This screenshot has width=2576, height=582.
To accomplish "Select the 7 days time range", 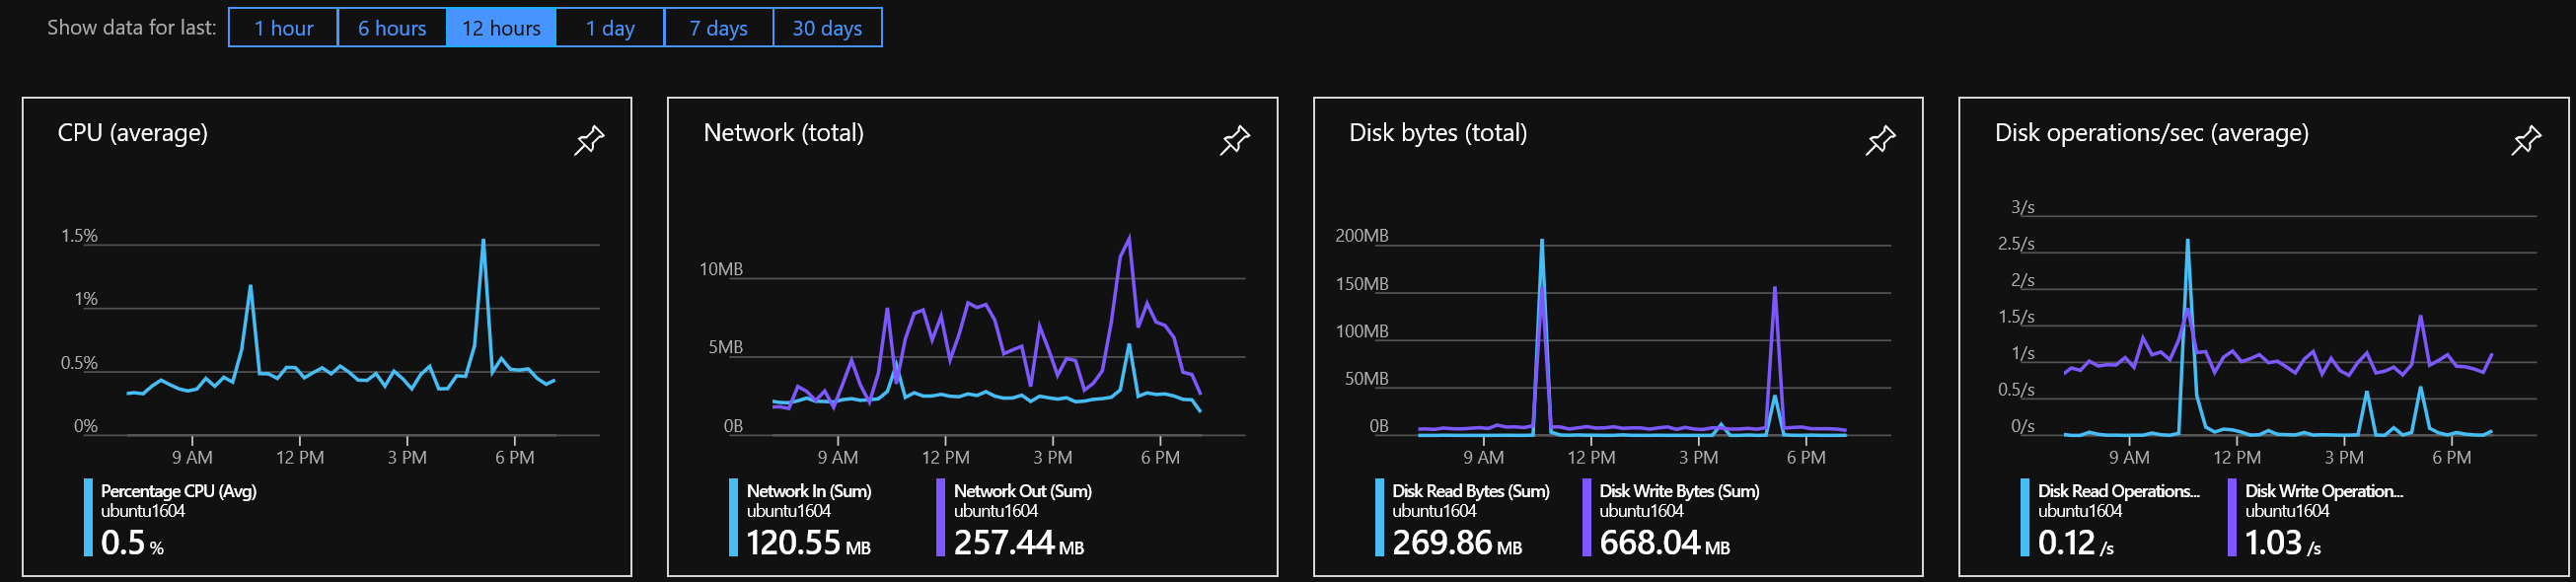I will (x=717, y=27).
